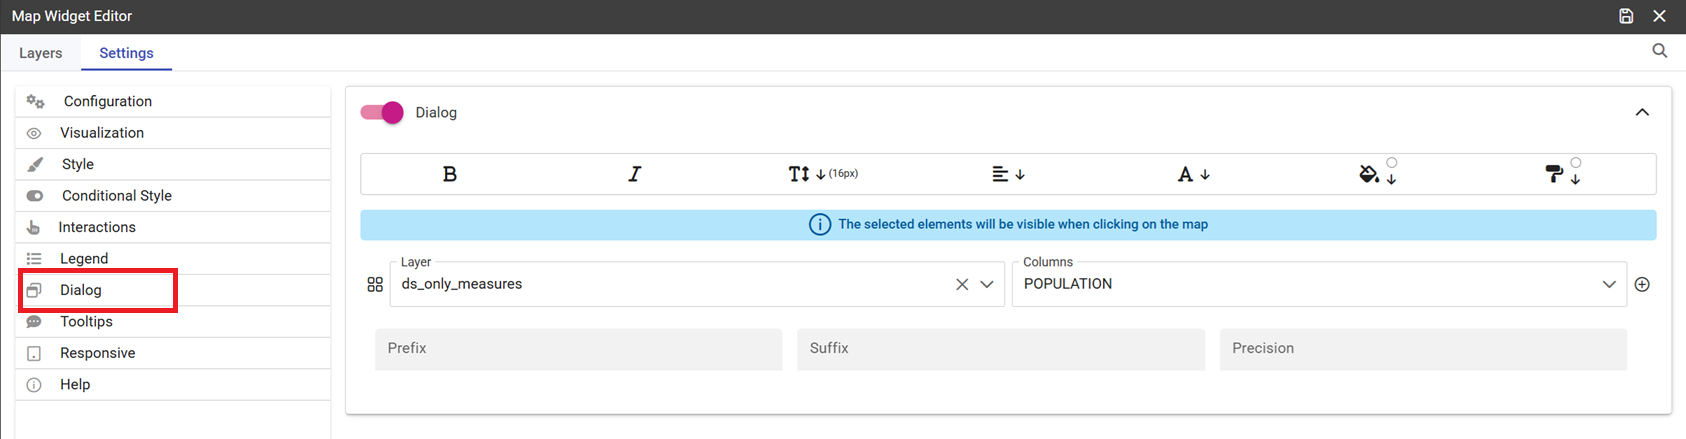Click the add column plus icon

coord(1642,284)
